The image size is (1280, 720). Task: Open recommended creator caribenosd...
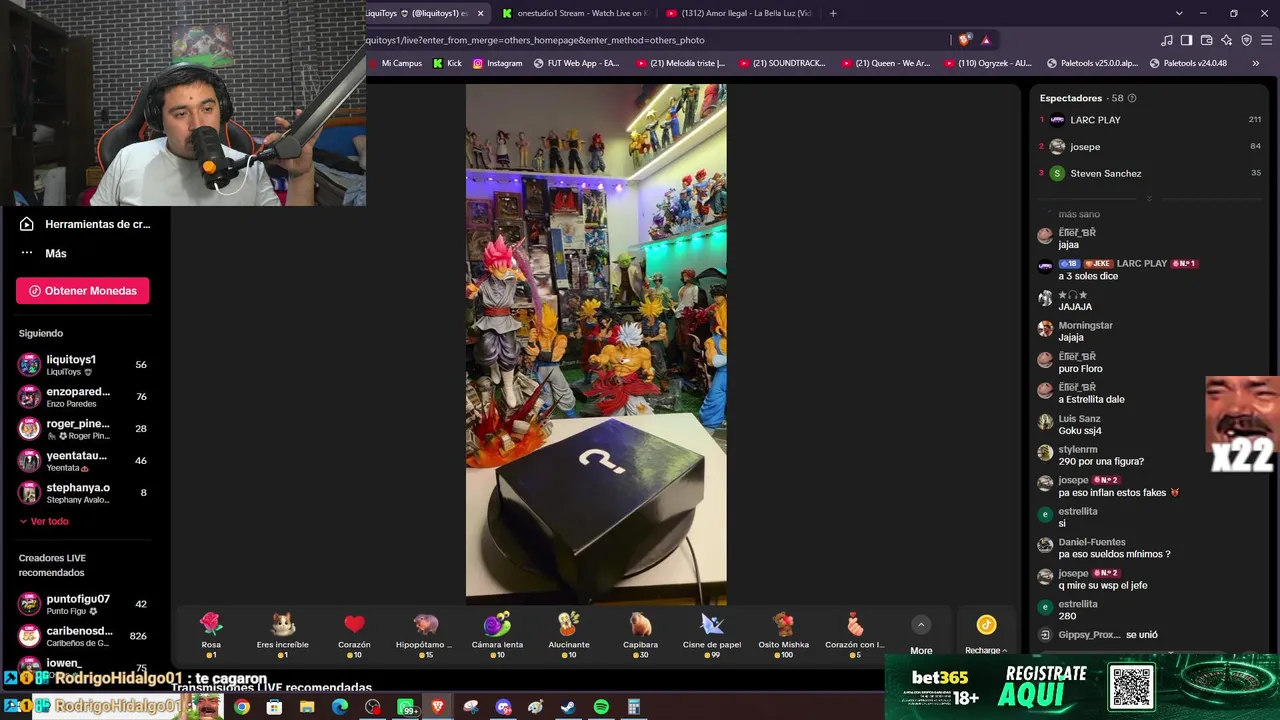pos(83,636)
